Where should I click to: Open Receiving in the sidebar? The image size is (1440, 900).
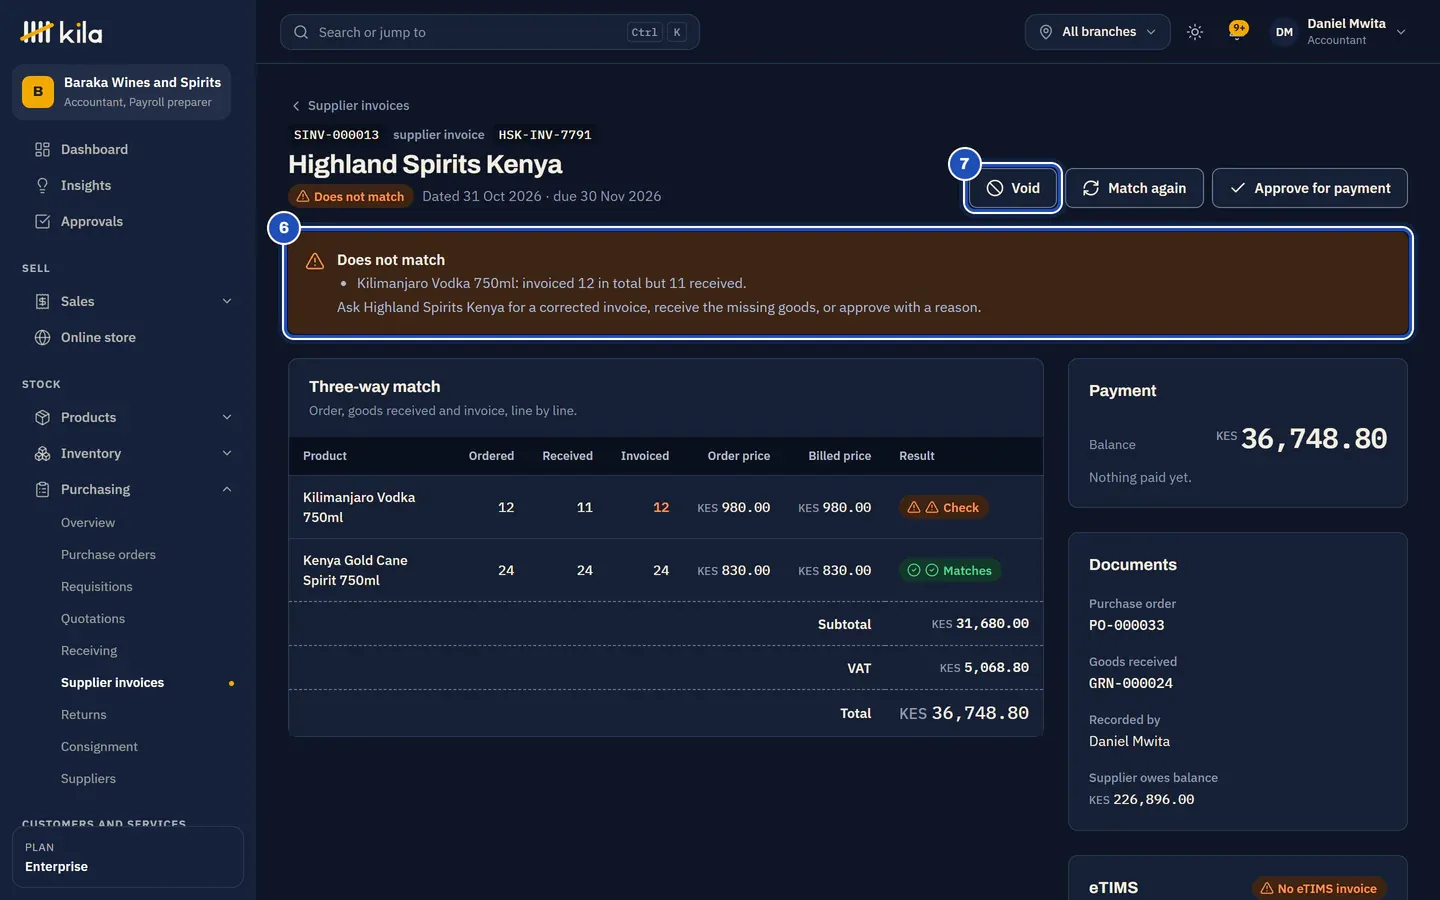89,651
